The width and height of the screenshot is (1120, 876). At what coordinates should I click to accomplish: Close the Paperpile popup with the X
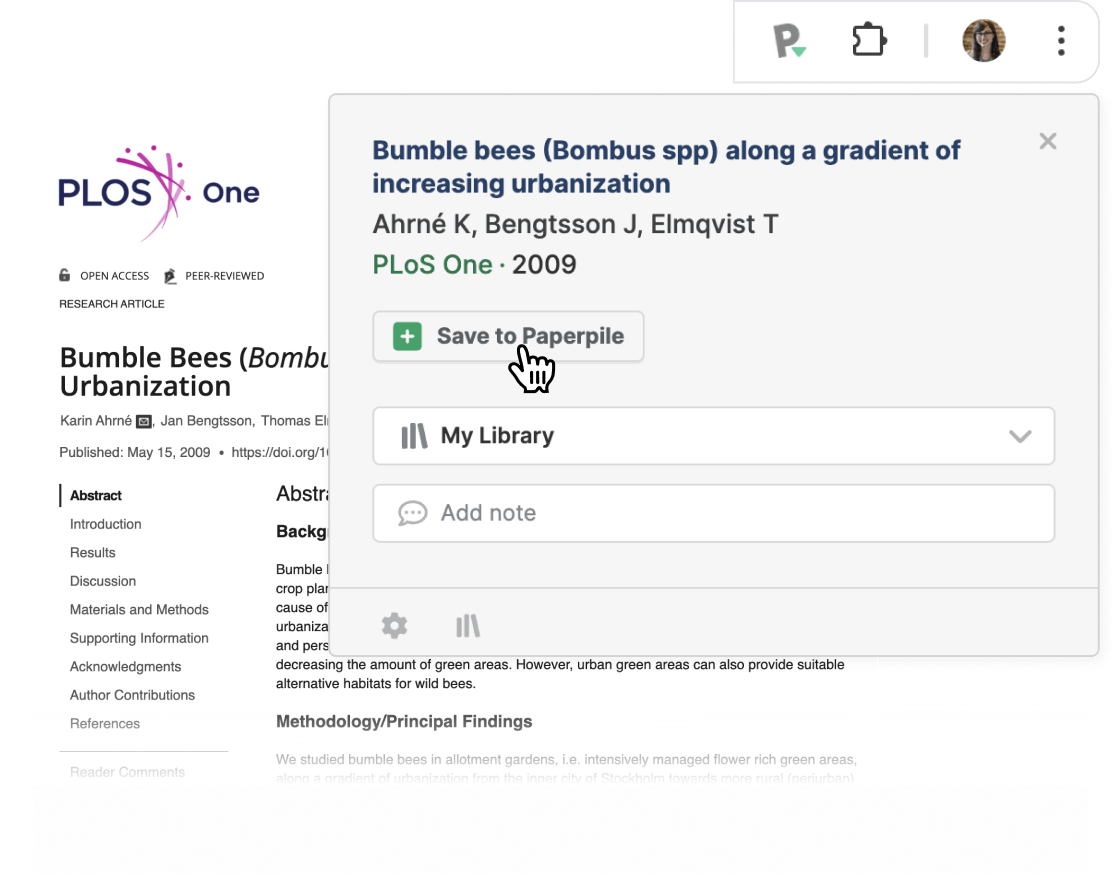(1048, 141)
